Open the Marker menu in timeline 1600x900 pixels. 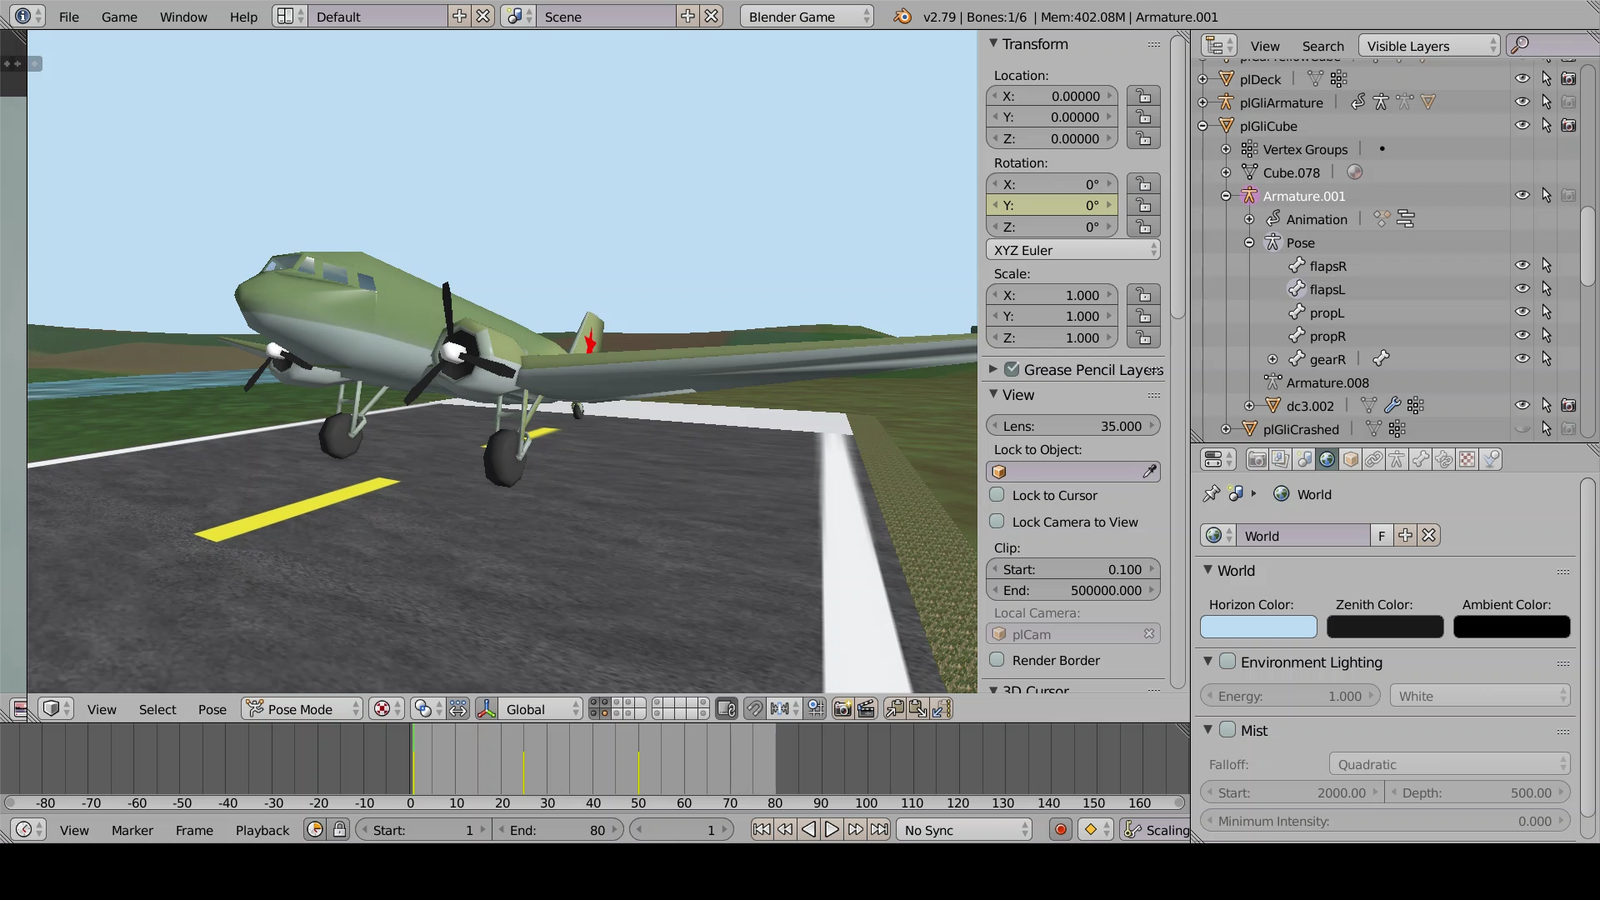pos(132,829)
